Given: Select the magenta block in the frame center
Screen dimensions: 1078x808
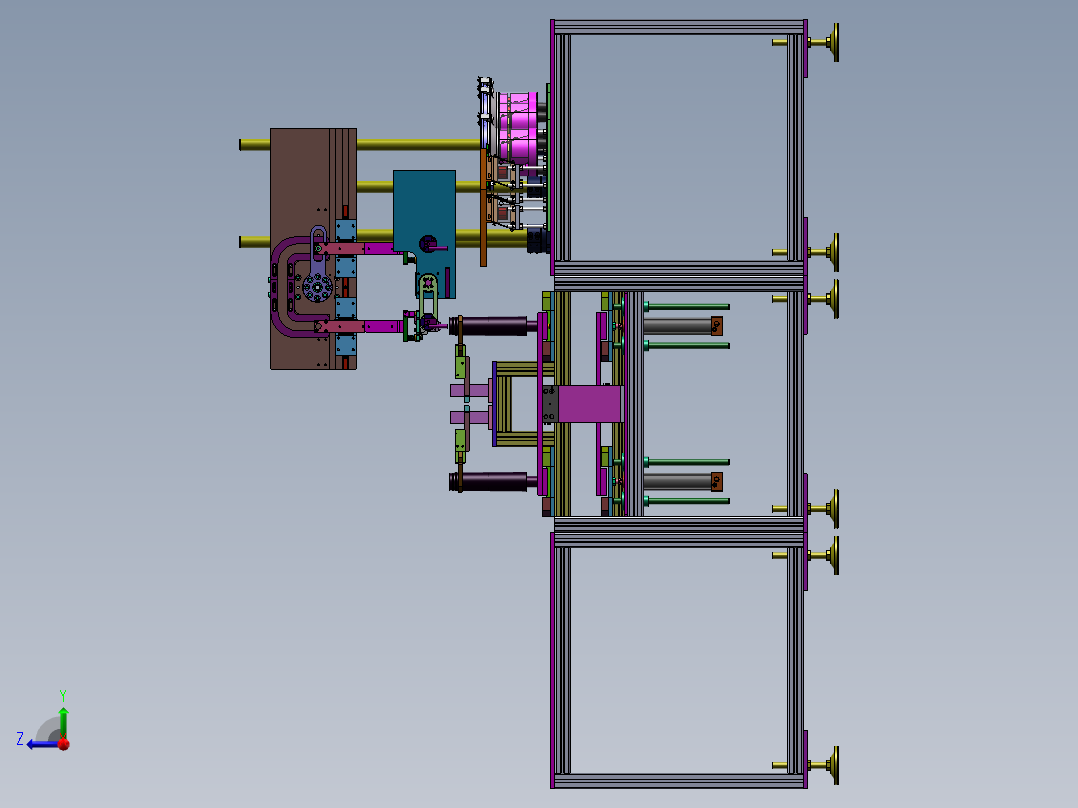Looking at the screenshot, I should (x=589, y=404).
